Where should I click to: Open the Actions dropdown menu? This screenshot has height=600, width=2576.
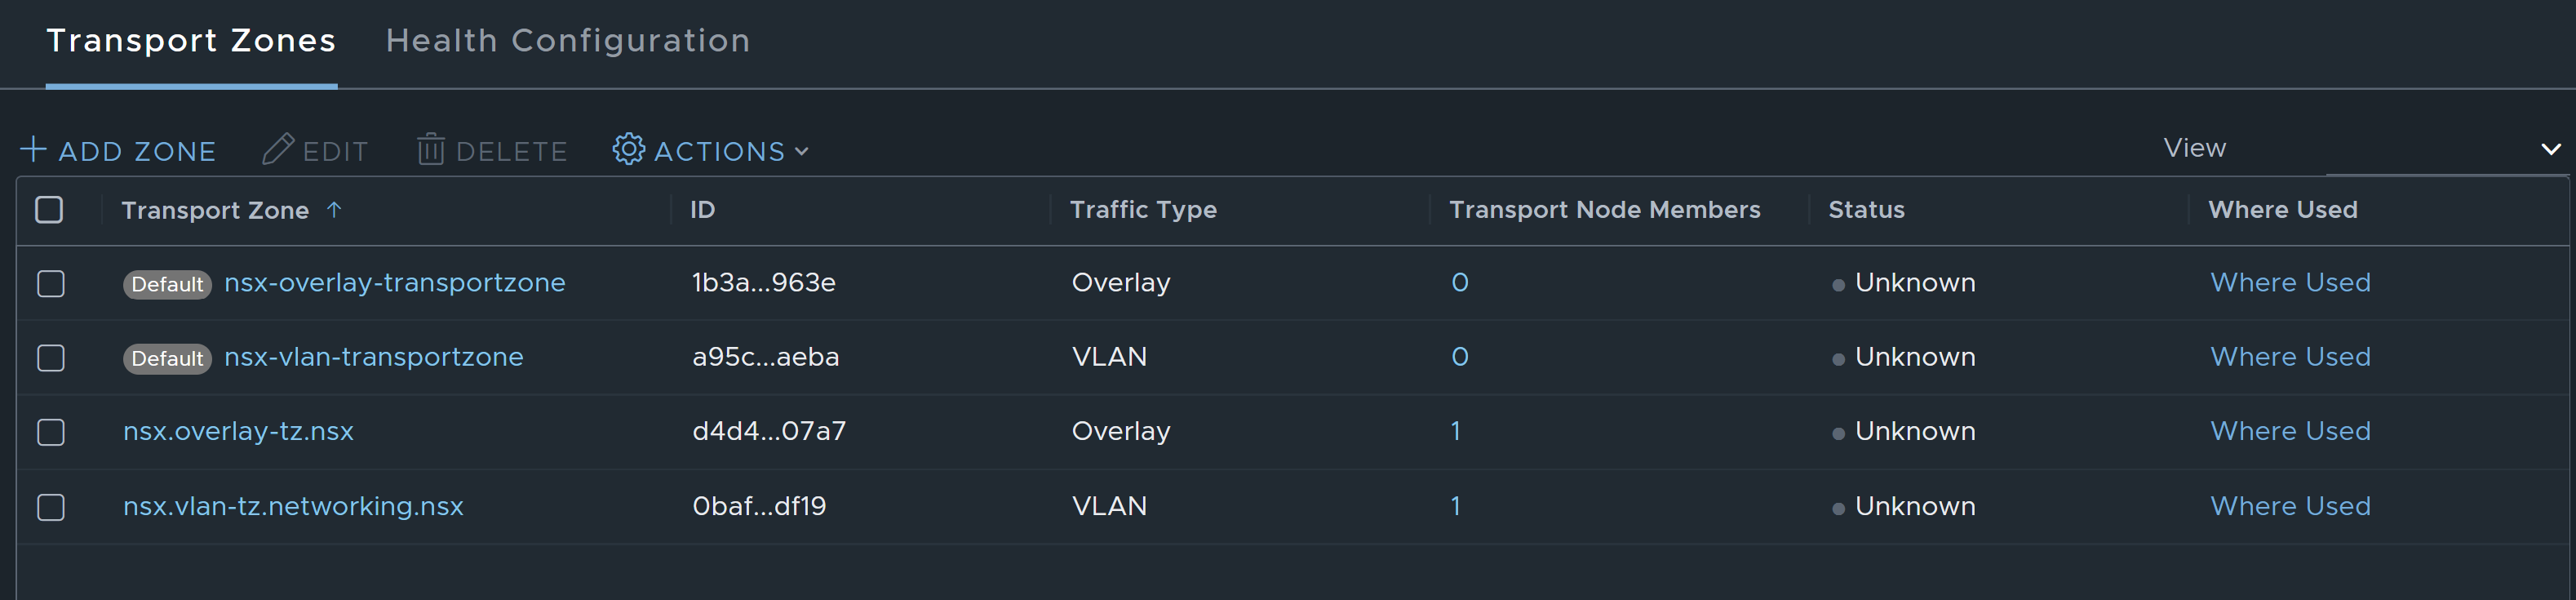(711, 150)
